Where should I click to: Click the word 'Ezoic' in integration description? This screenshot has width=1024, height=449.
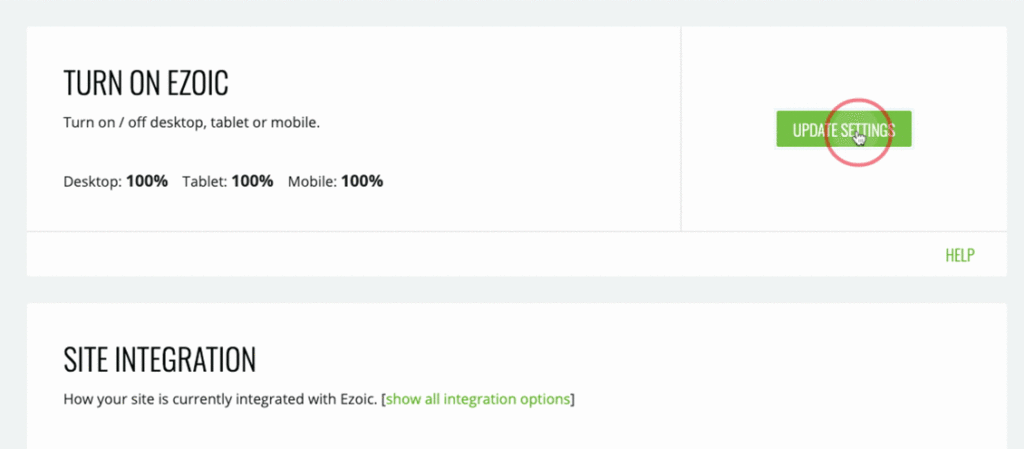click(x=356, y=400)
